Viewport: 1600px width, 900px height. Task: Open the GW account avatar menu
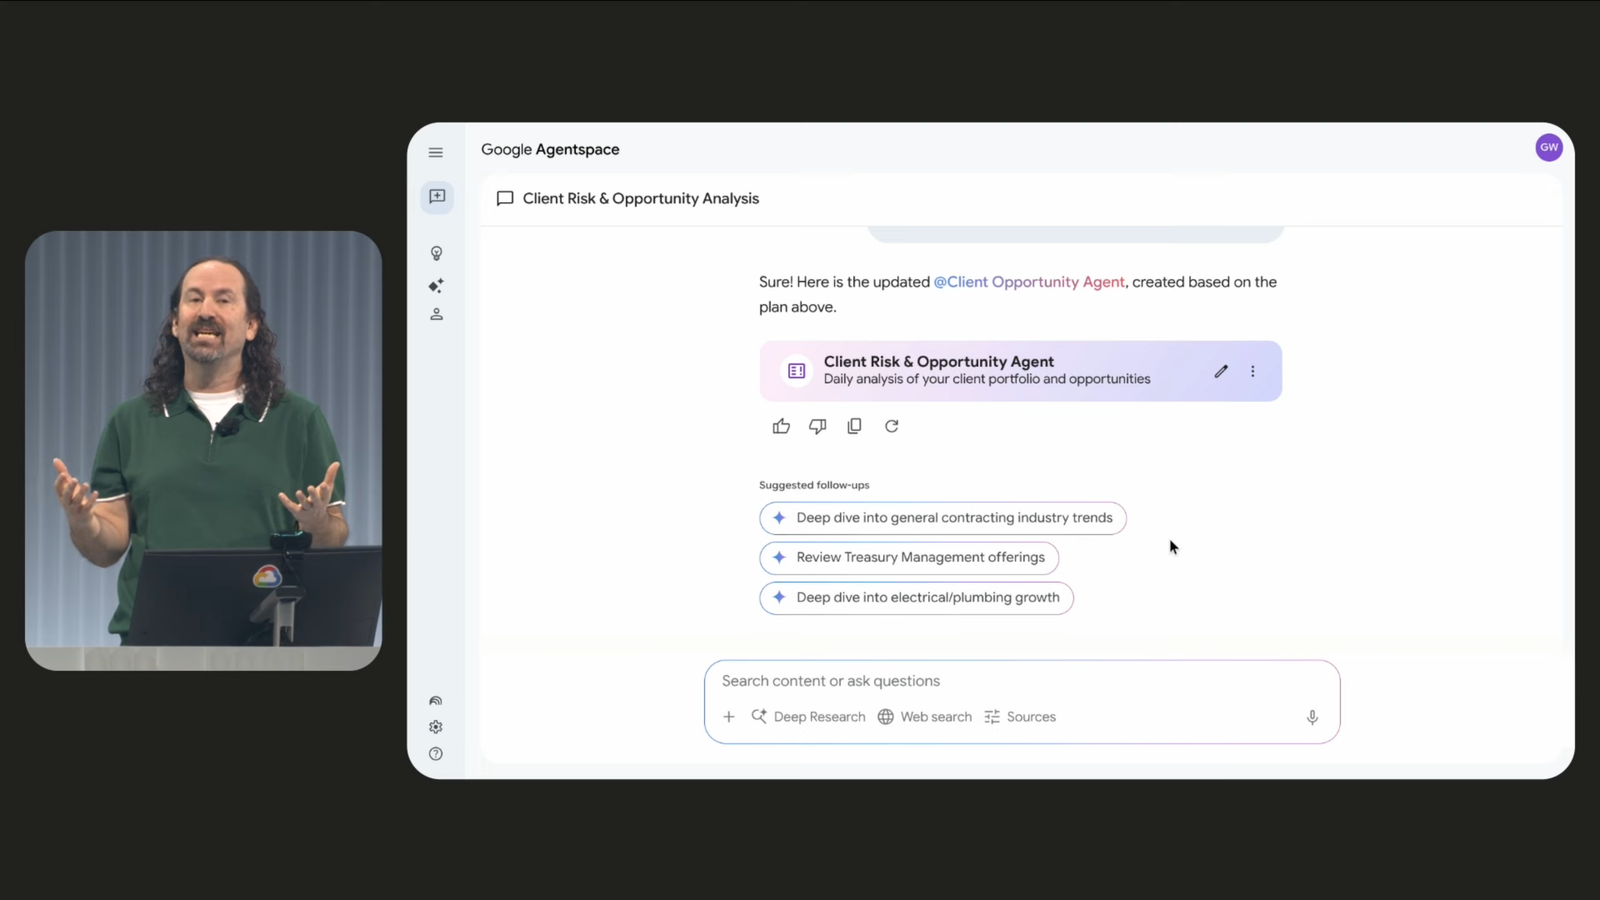click(x=1548, y=147)
